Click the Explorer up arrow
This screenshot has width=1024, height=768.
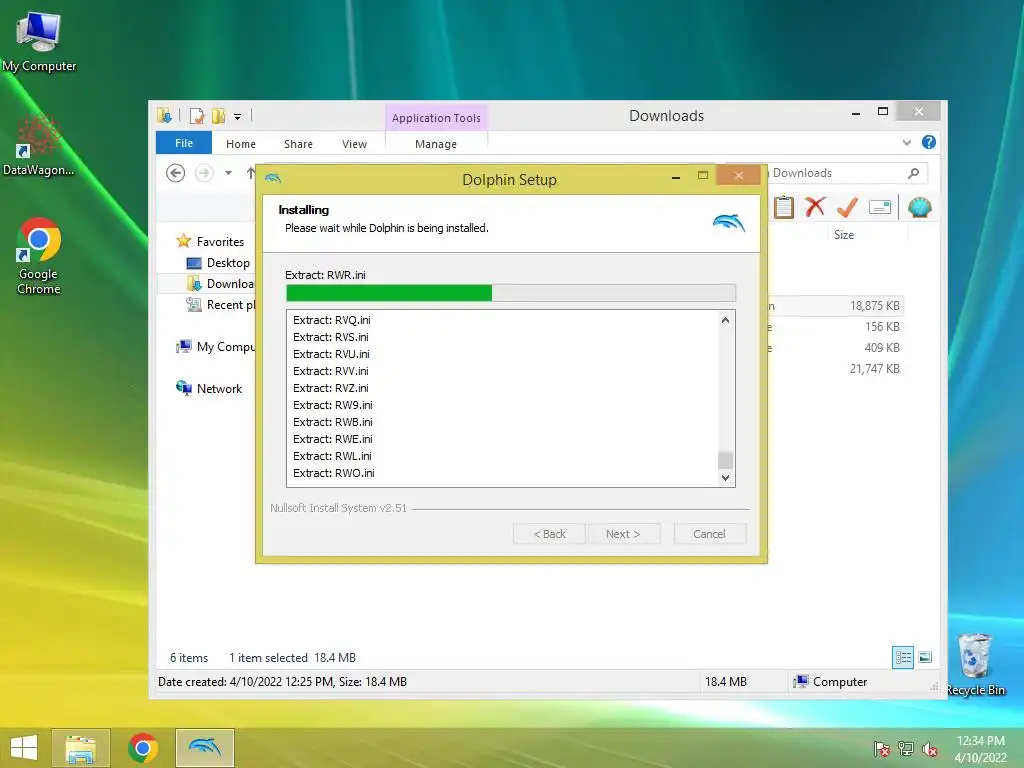251,173
